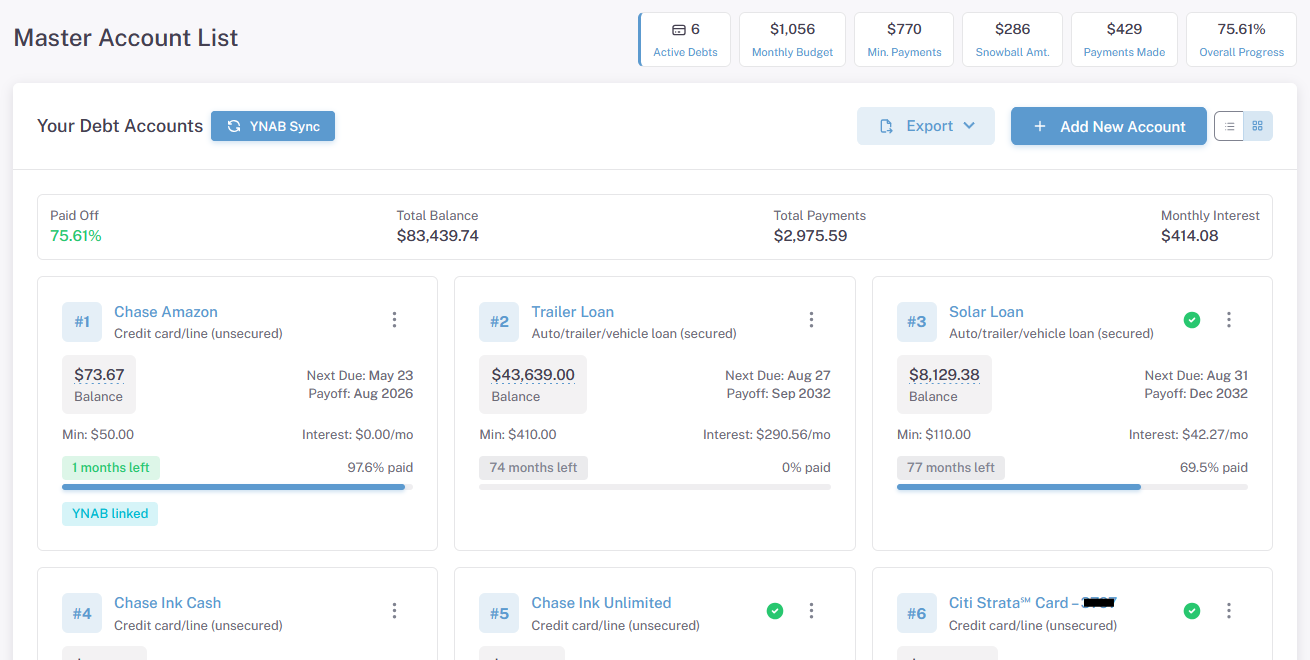Click Solar Loan progress bar at 69.5%
This screenshot has width=1310, height=660.
click(x=1072, y=487)
